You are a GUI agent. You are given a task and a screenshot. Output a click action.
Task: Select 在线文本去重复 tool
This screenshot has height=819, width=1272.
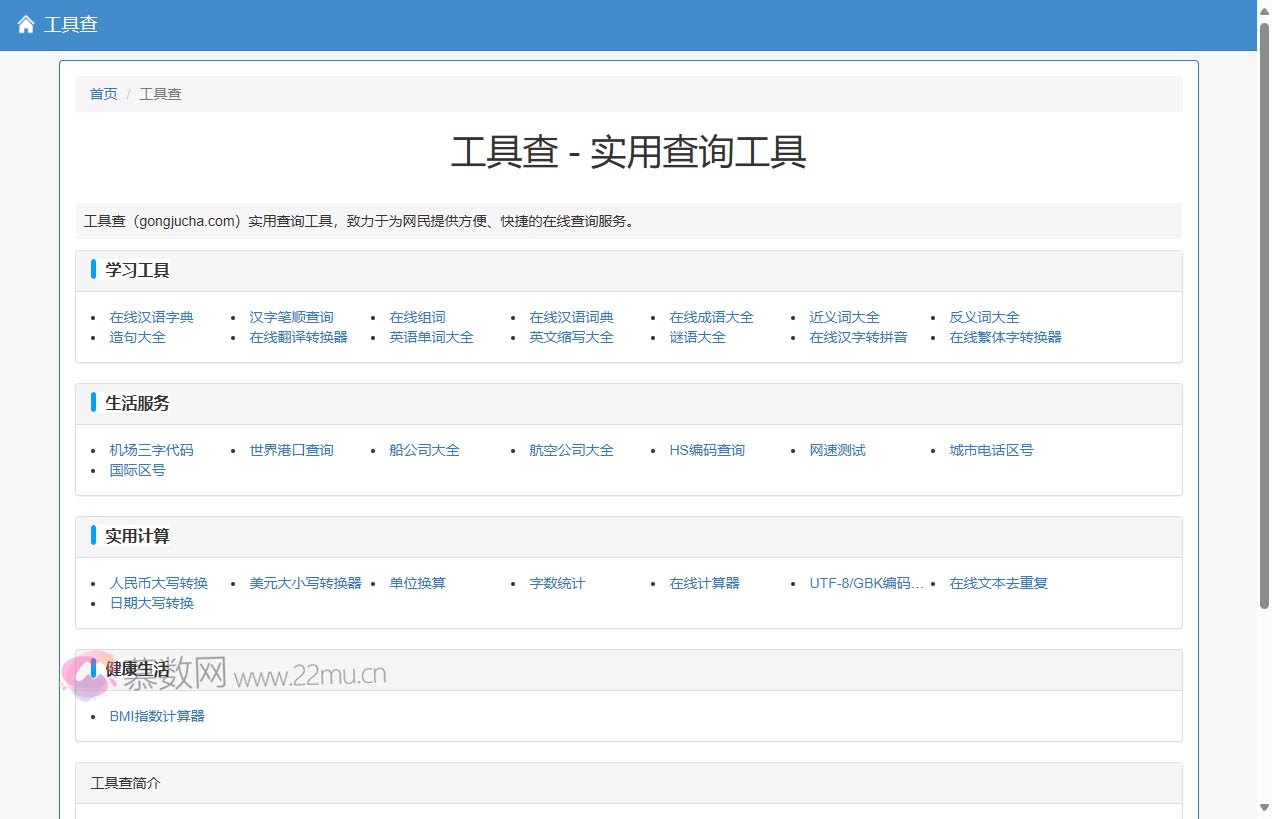pyautogui.click(x=998, y=583)
